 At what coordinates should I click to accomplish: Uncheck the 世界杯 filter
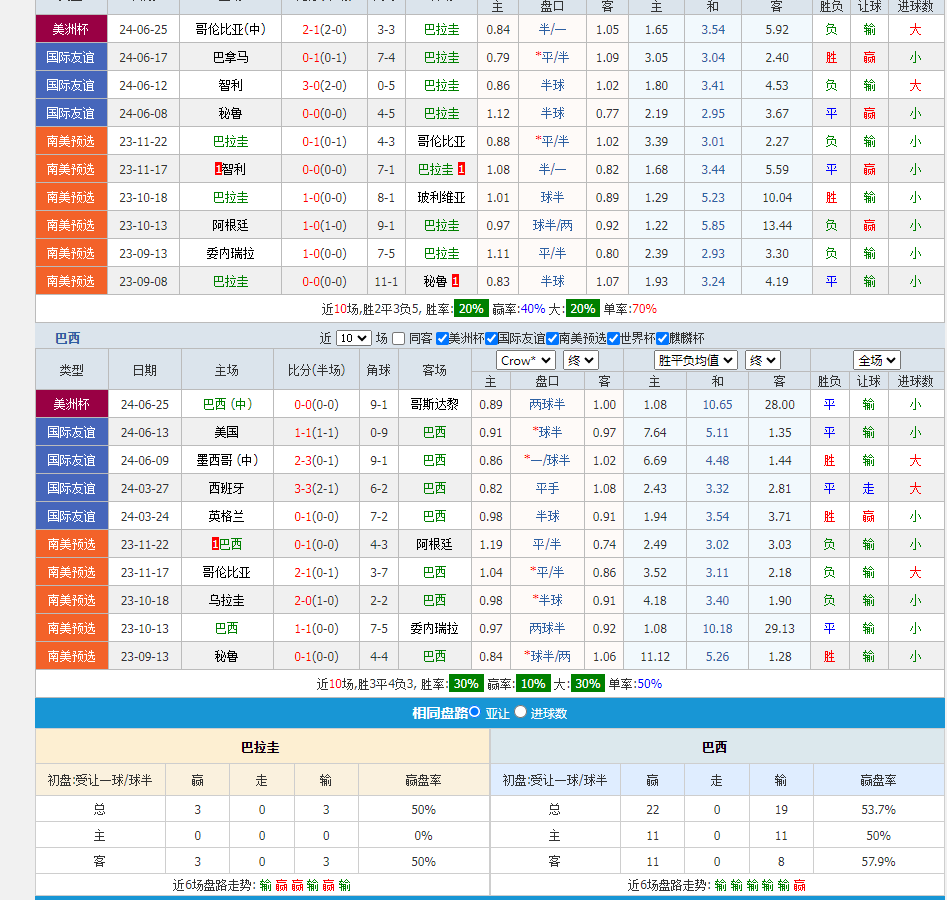(x=614, y=338)
